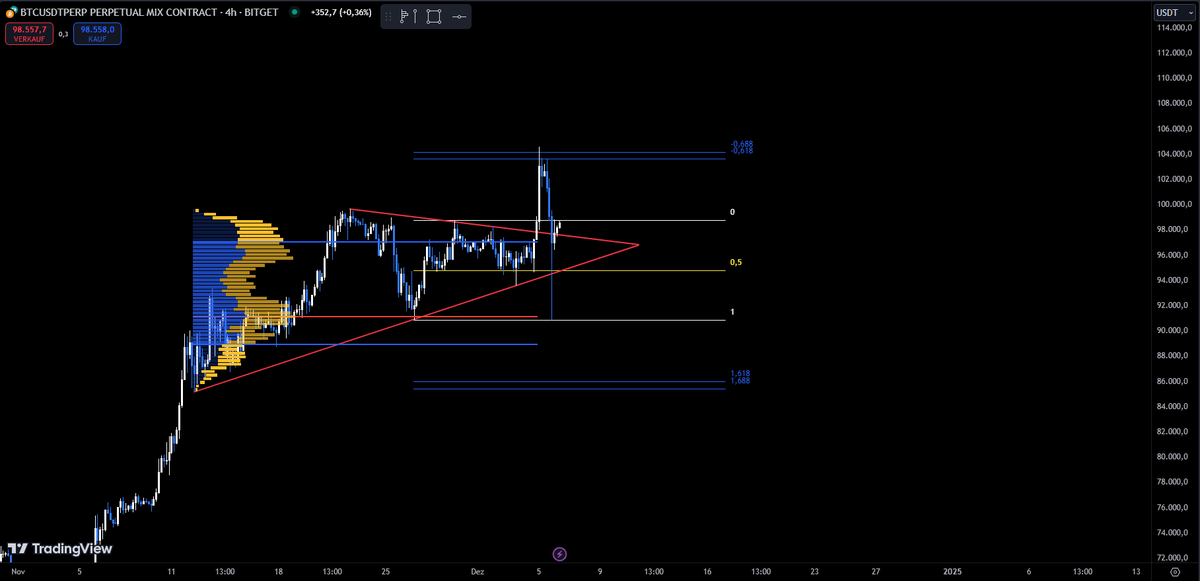The height and width of the screenshot is (581, 1200).
Task: Click the Fibonacci level label 0
Action: [733, 212]
